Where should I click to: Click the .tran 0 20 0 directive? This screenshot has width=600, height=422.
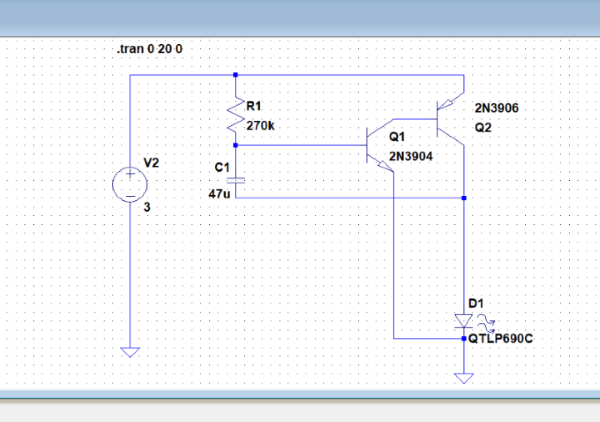[x=150, y=49]
